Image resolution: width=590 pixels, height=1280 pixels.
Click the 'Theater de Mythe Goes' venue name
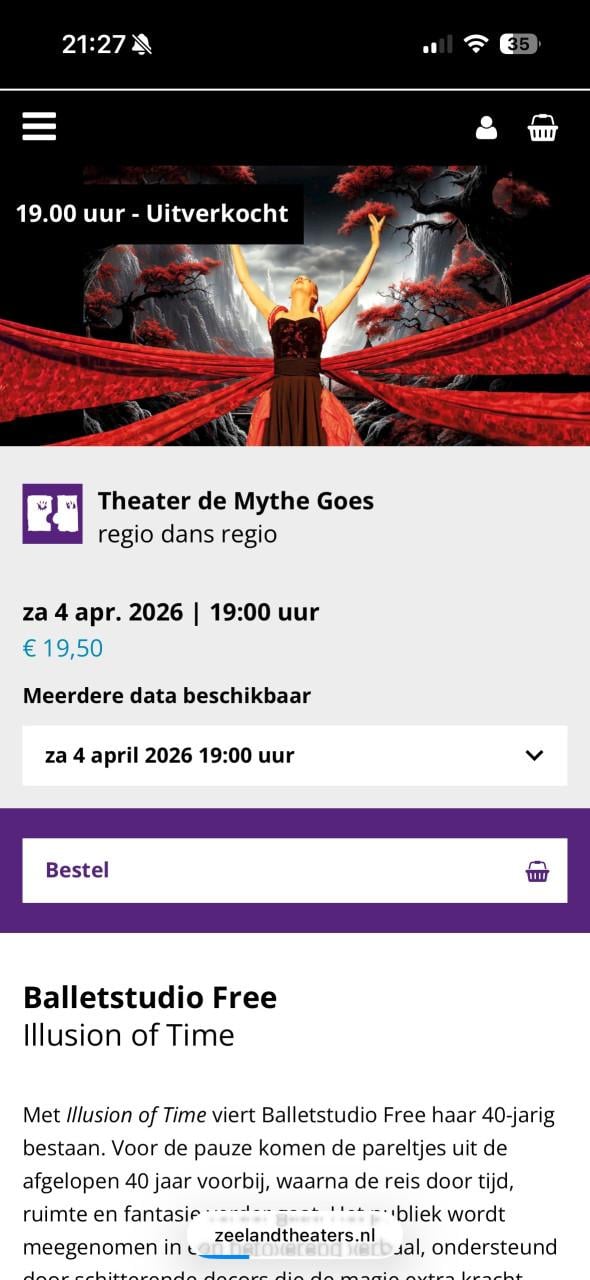[236, 501]
